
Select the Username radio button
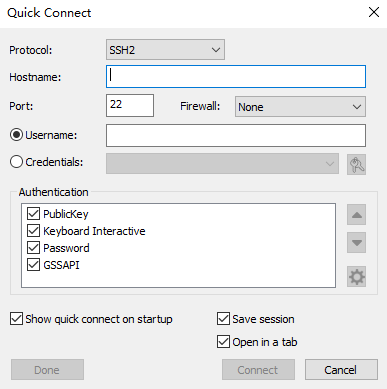click(x=16, y=135)
